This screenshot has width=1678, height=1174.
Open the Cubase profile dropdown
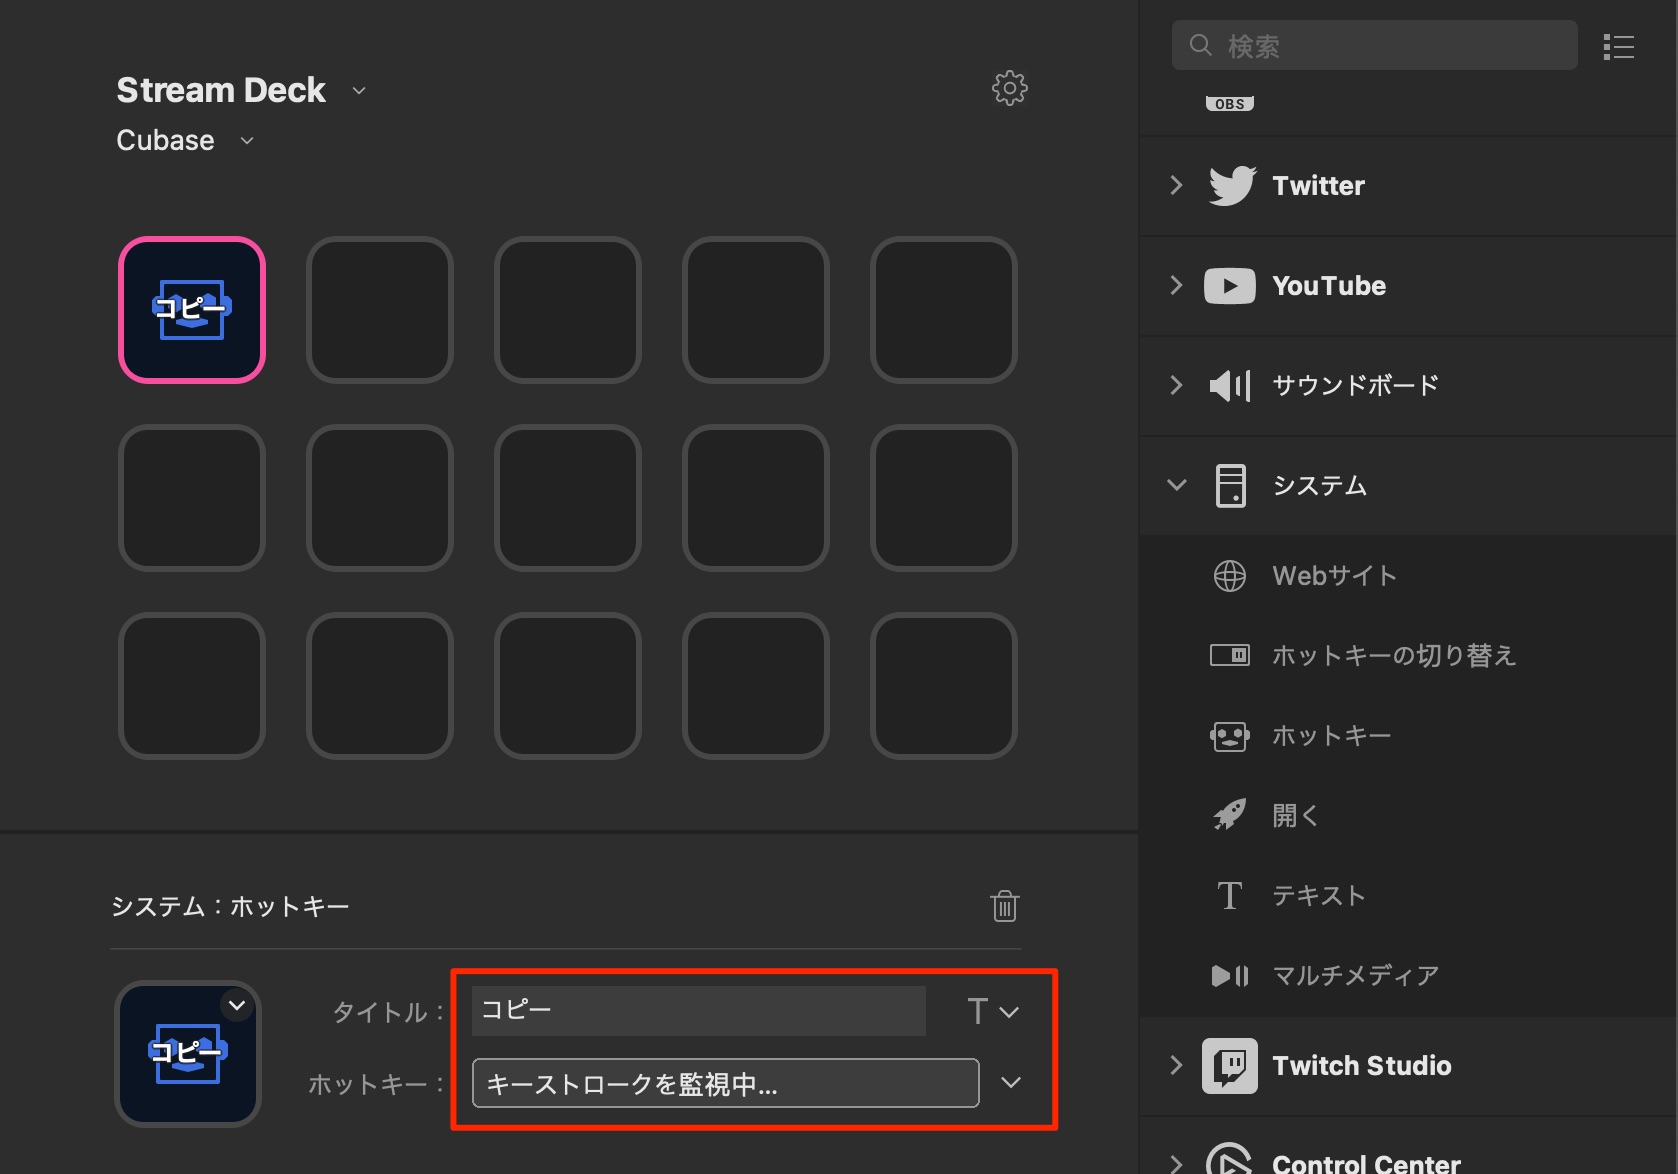pos(247,141)
